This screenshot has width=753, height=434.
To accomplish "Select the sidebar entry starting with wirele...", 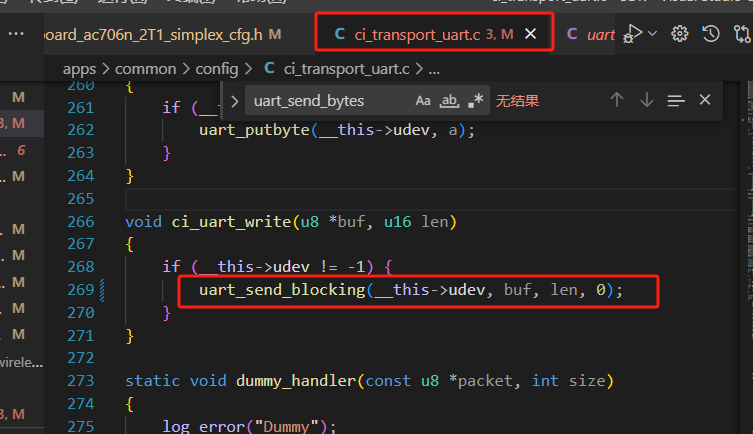I will point(22,362).
